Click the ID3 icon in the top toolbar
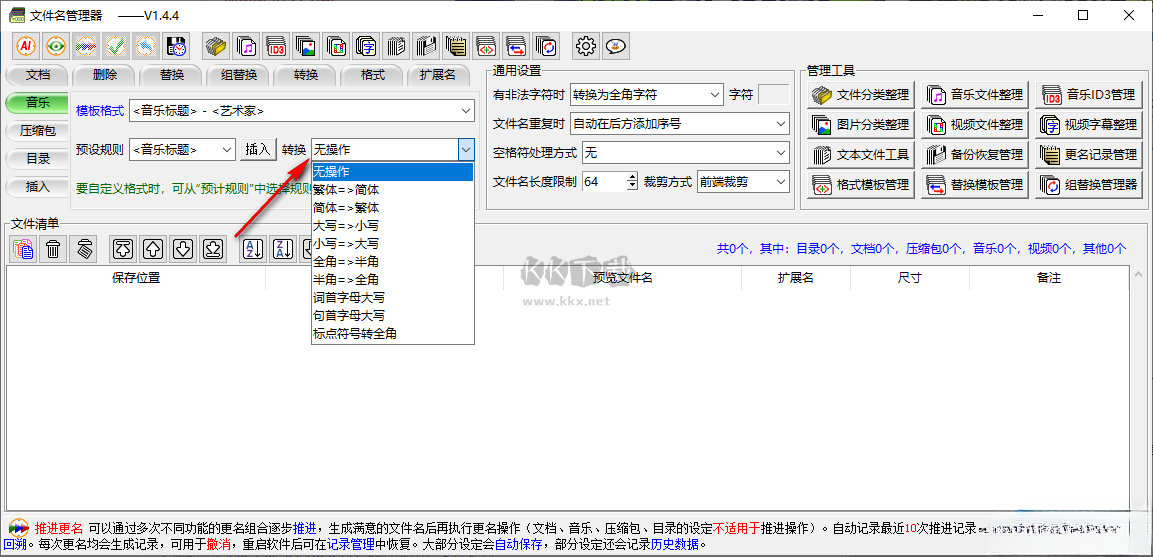This screenshot has height=557, width=1153. click(x=276, y=46)
